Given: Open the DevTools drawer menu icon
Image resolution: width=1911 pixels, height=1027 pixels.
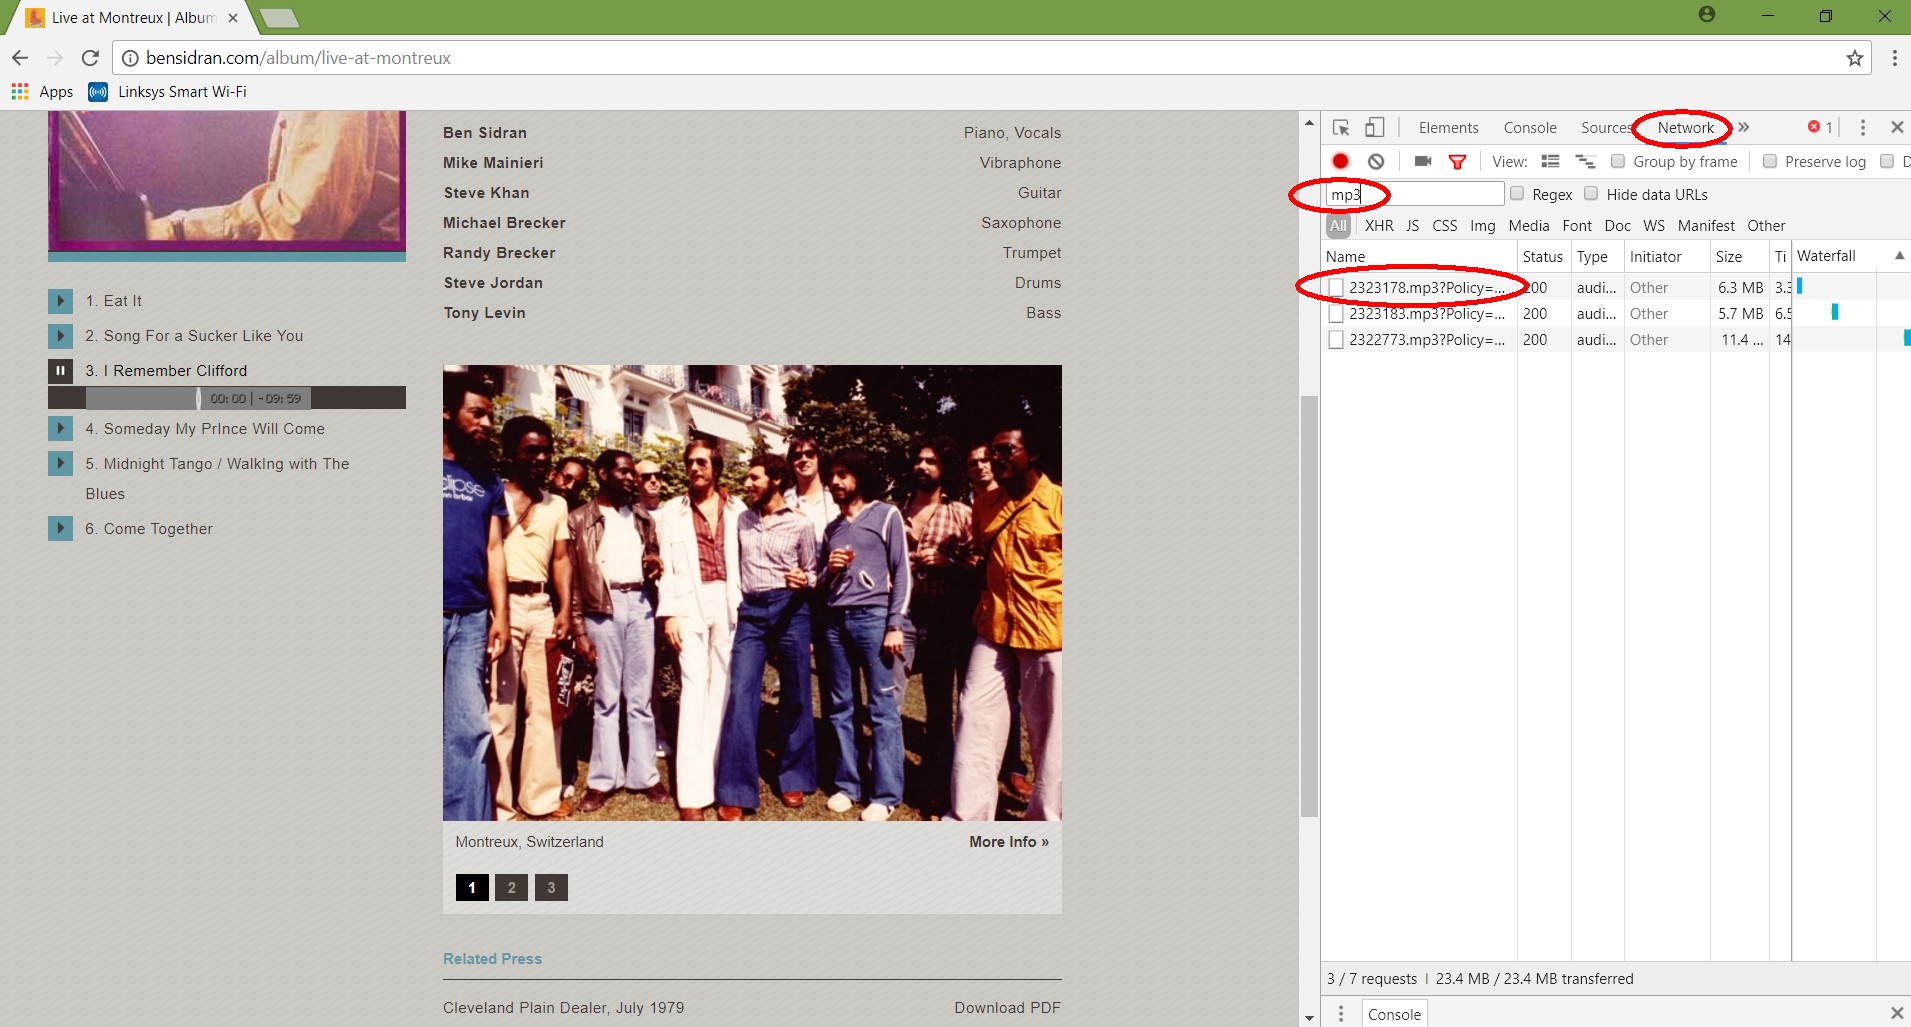Looking at the screenshot, I should click(1341, 1013).
